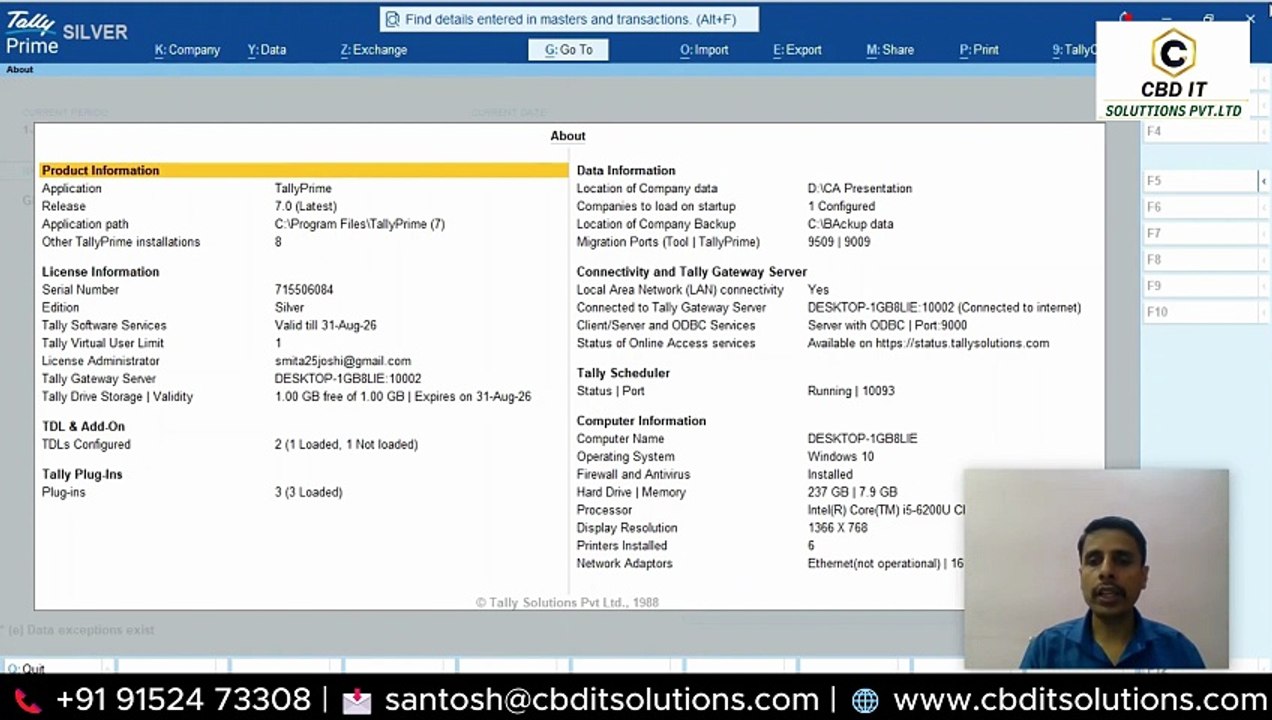Click the Serial Number 715506084

tap(304, 290)
